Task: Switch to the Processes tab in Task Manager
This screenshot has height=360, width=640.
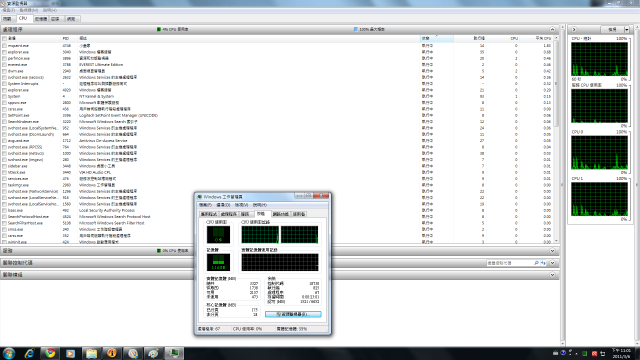Action: point(229,214)
